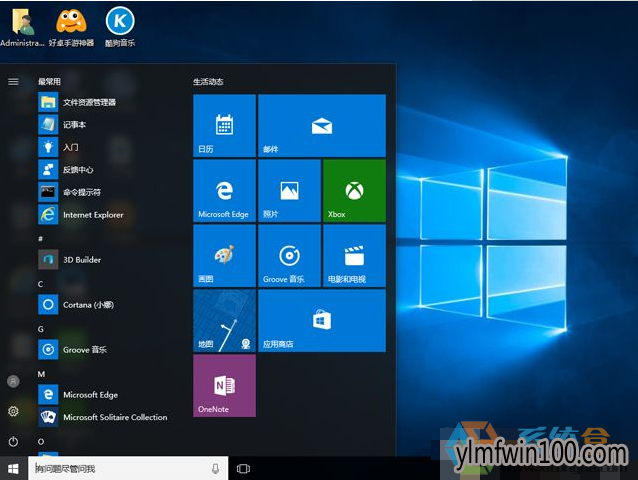Open the user account icon in Start sidebar
This screenshot has width=638, height=480.
point(13,381)
